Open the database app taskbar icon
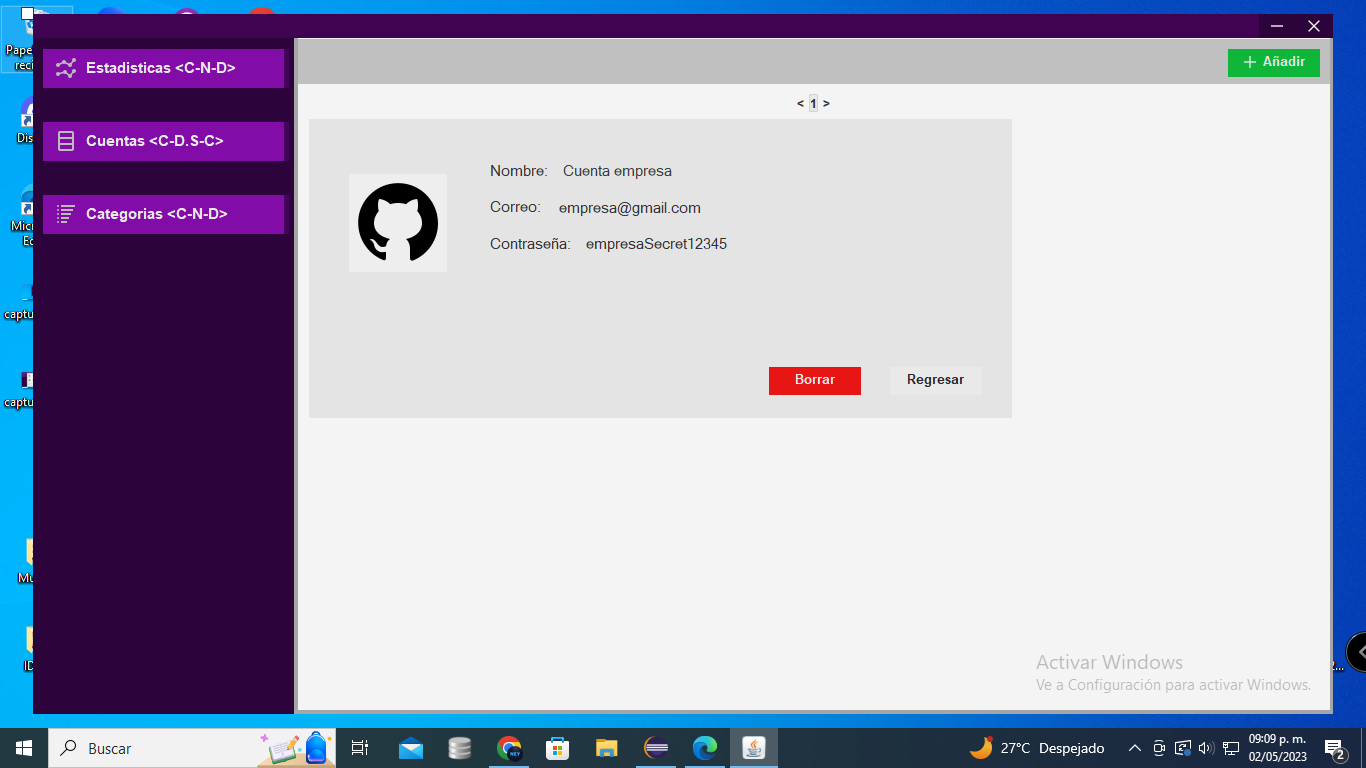The height and width of the screenshot is (768, 1366). tap(460, 748)
